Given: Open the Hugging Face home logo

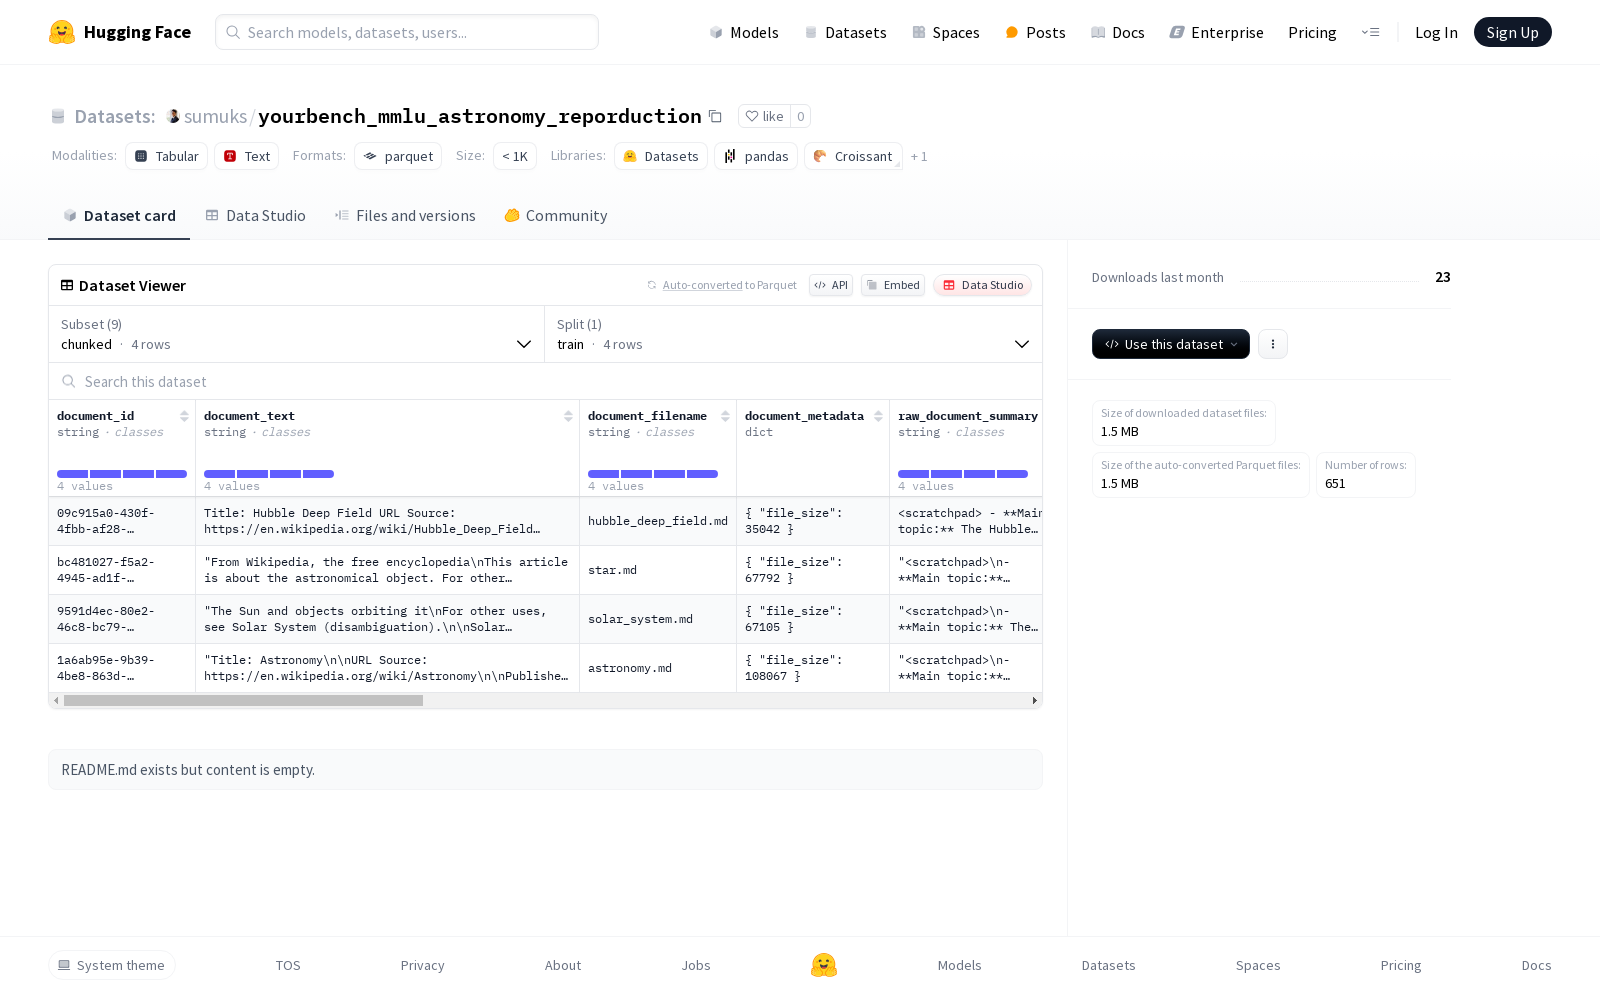Looking at the screenshot, I should [x=120, y=32].
